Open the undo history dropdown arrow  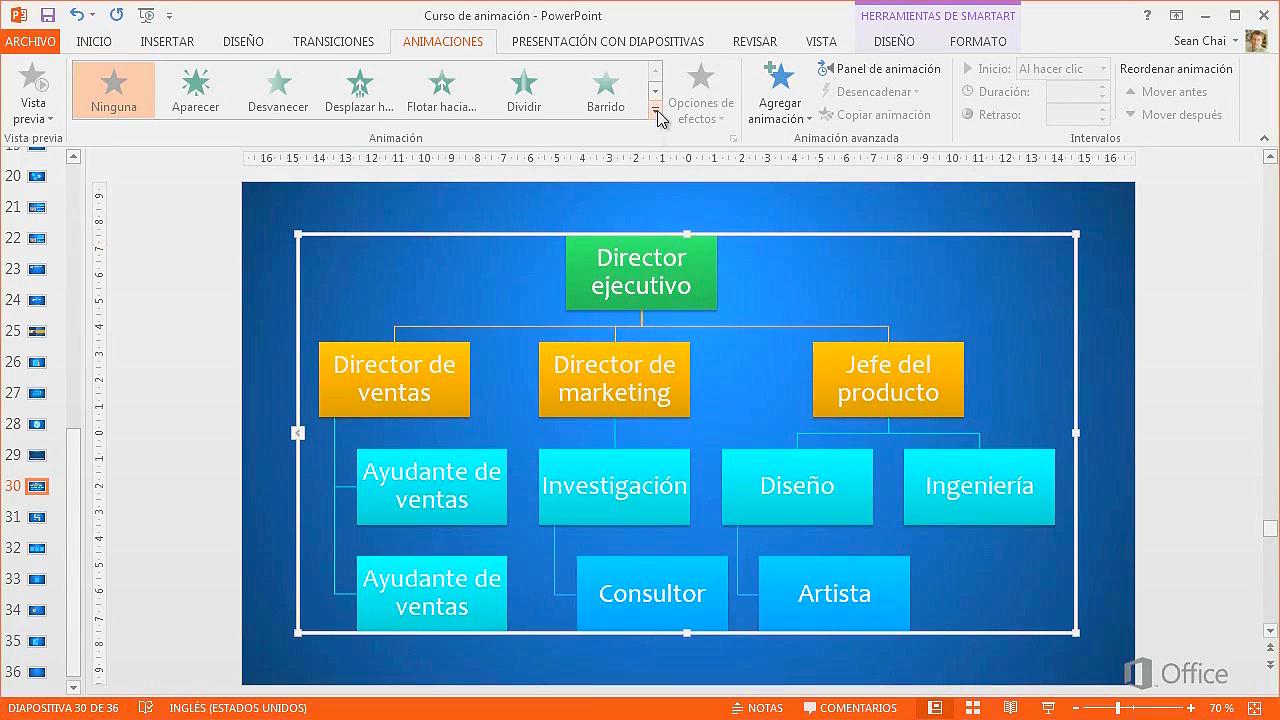click(92, 16)
